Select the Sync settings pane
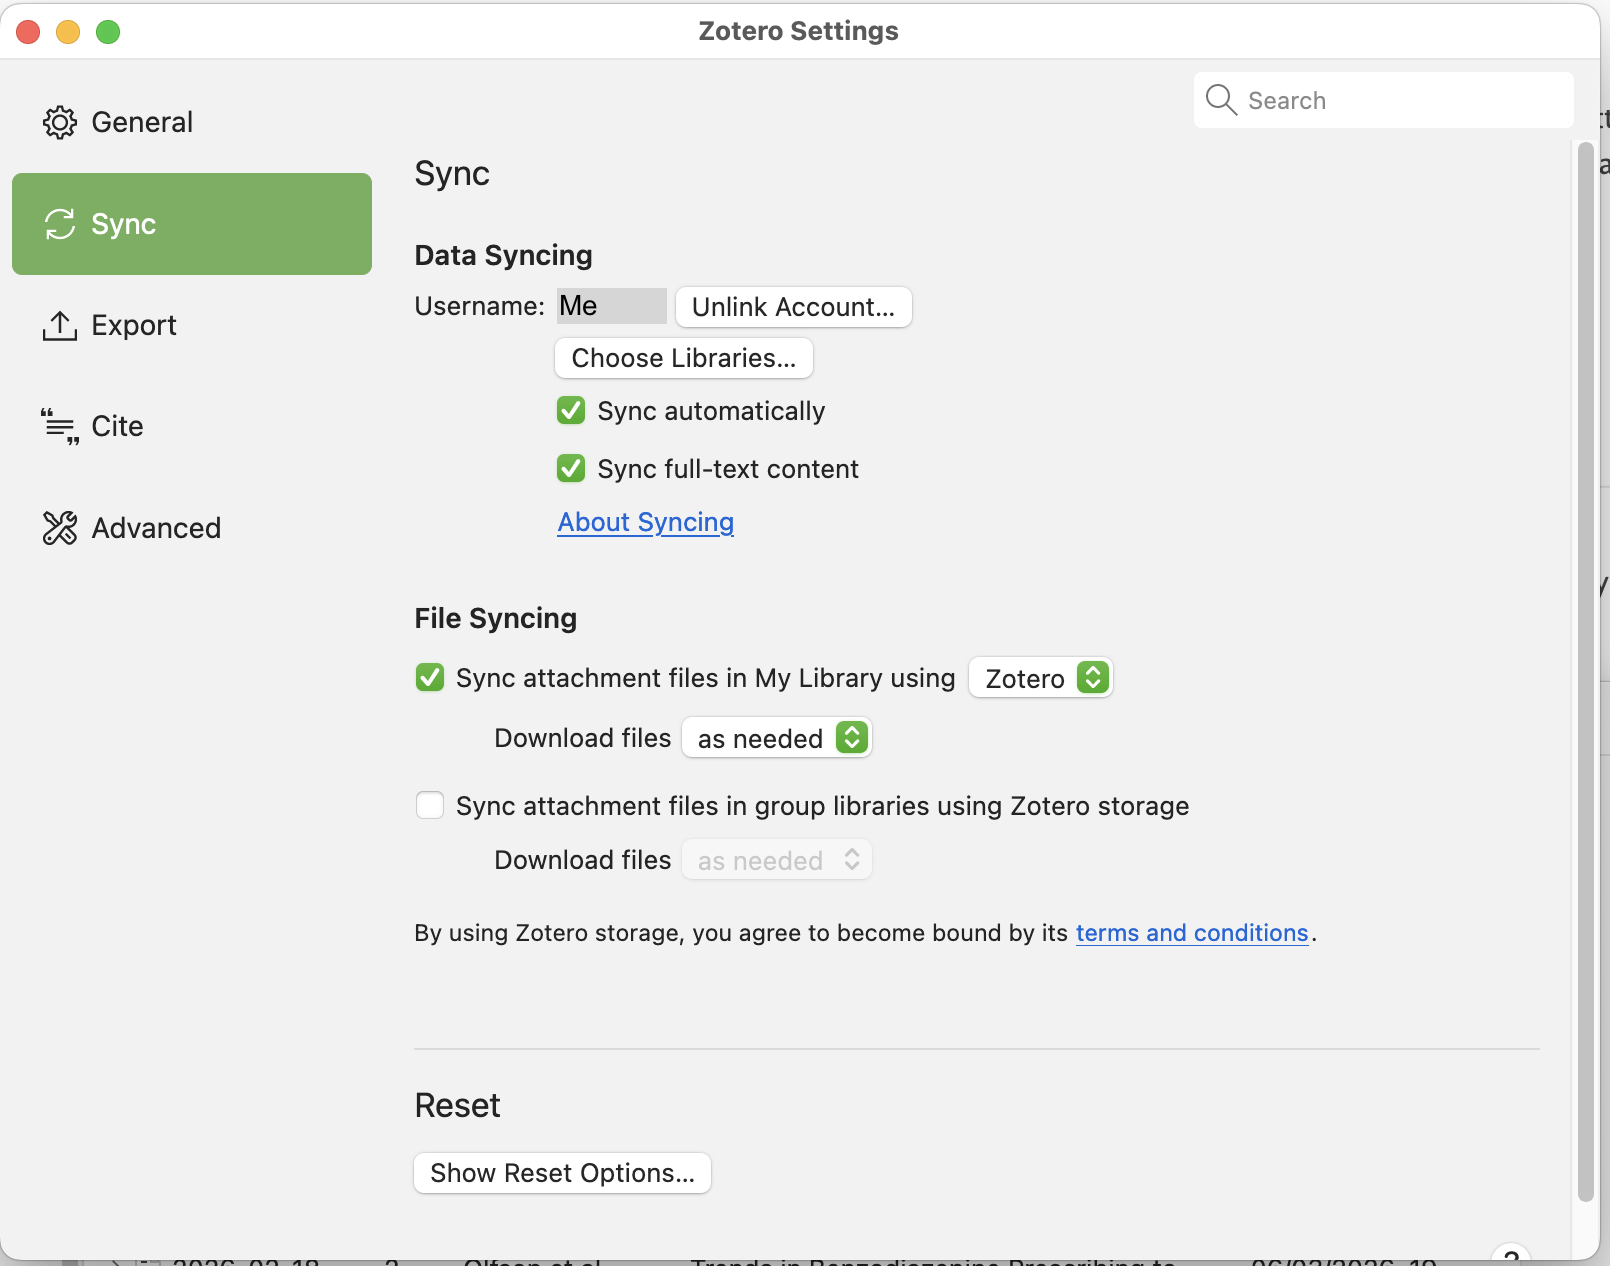The width and height of the screenshot is (1610, 1266). [x=192, y=224]
